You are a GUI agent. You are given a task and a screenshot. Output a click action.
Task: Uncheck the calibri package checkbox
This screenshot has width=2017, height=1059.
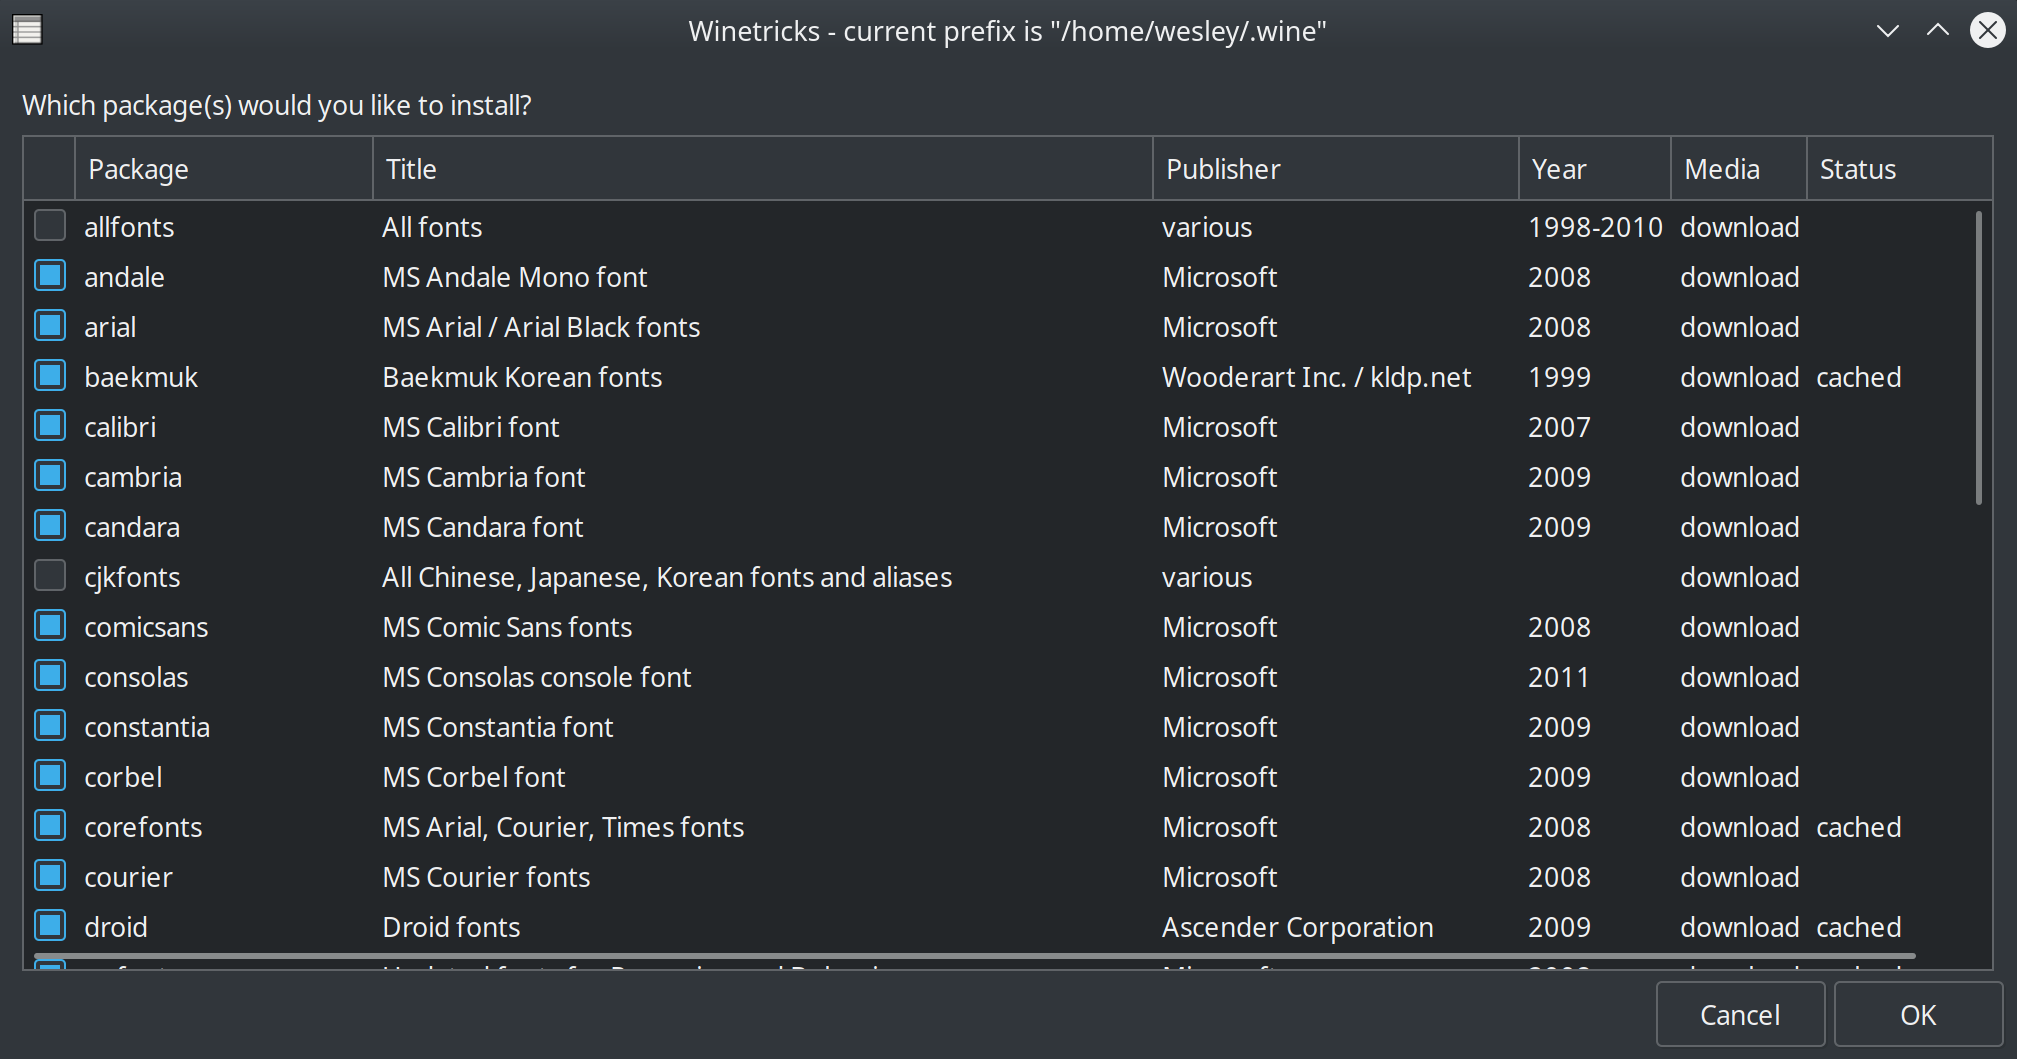[50, 426]
